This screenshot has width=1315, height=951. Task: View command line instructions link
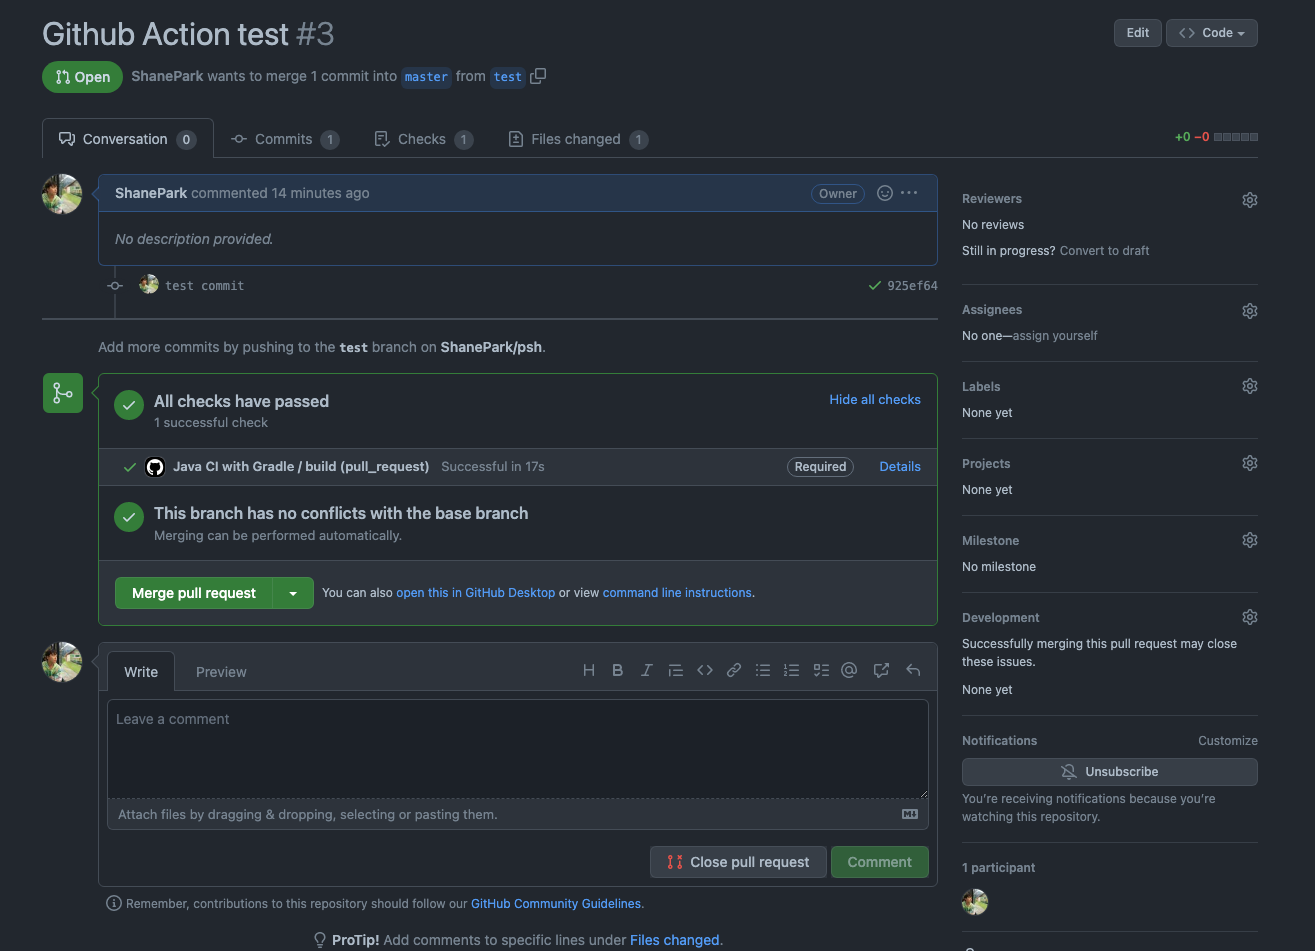click(x=677, y=593)
